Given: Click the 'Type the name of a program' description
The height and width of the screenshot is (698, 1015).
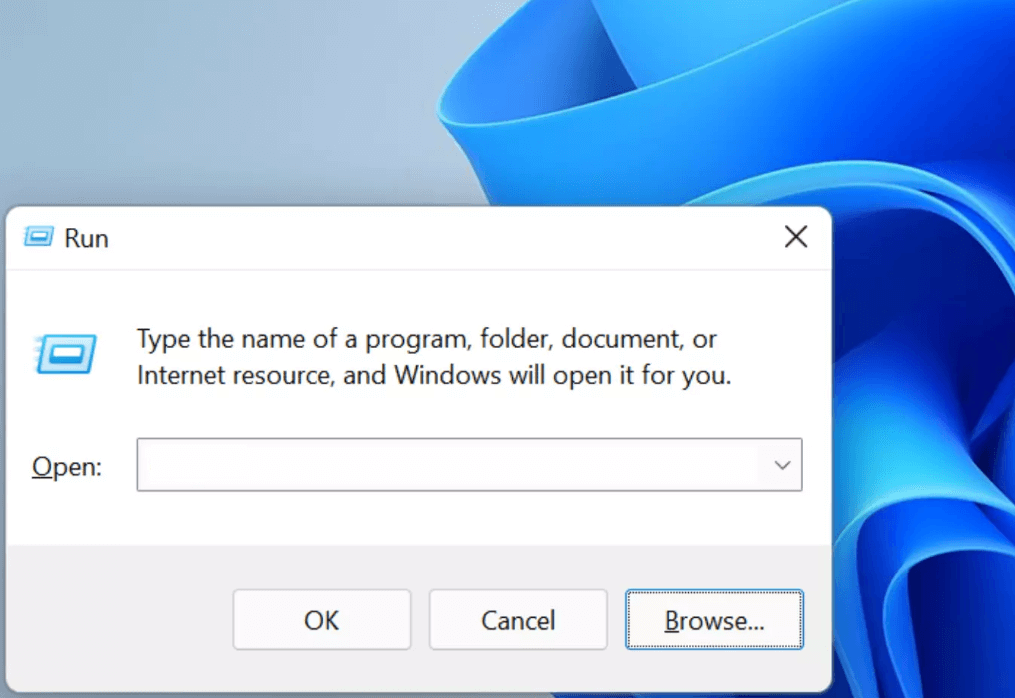Looking at the screenshot, I should coord(434,357).
